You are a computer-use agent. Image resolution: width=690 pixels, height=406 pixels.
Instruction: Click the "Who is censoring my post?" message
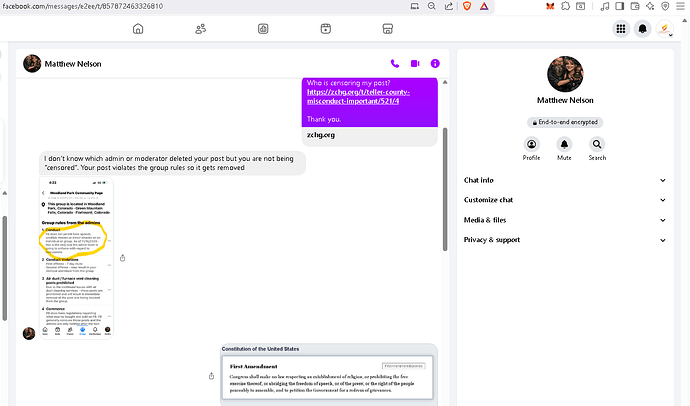click(370, 102)
